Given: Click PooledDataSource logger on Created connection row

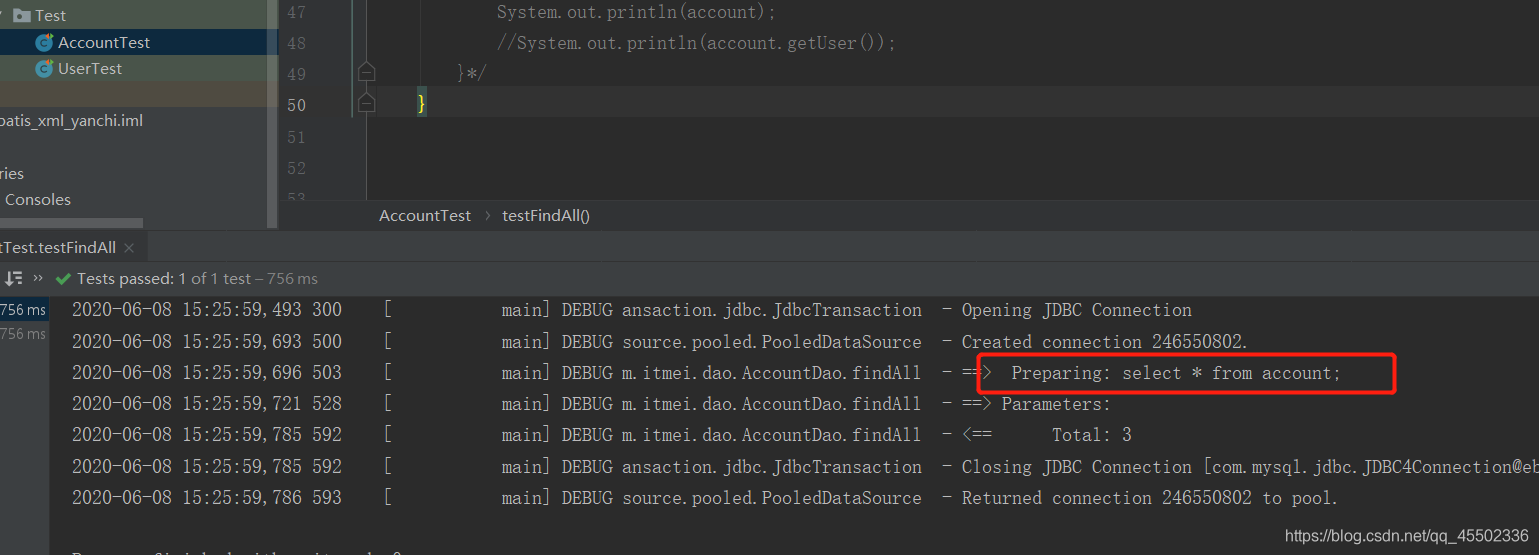Looking at the screenshot, I should coord(771,341).
